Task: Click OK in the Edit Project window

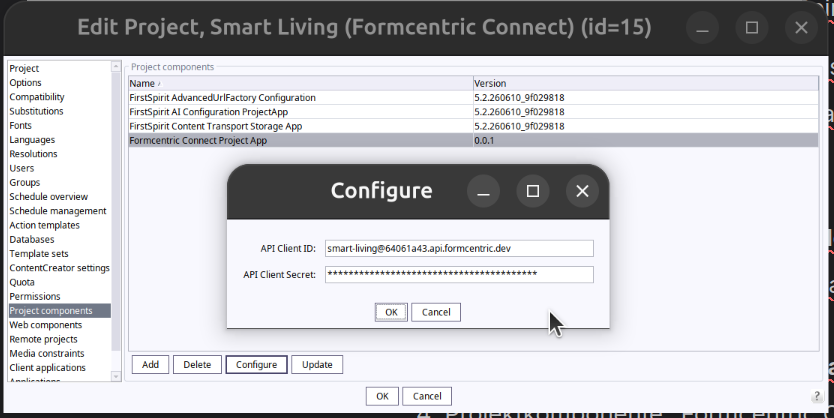Action: pyautogui.click(x=382, y=396)
